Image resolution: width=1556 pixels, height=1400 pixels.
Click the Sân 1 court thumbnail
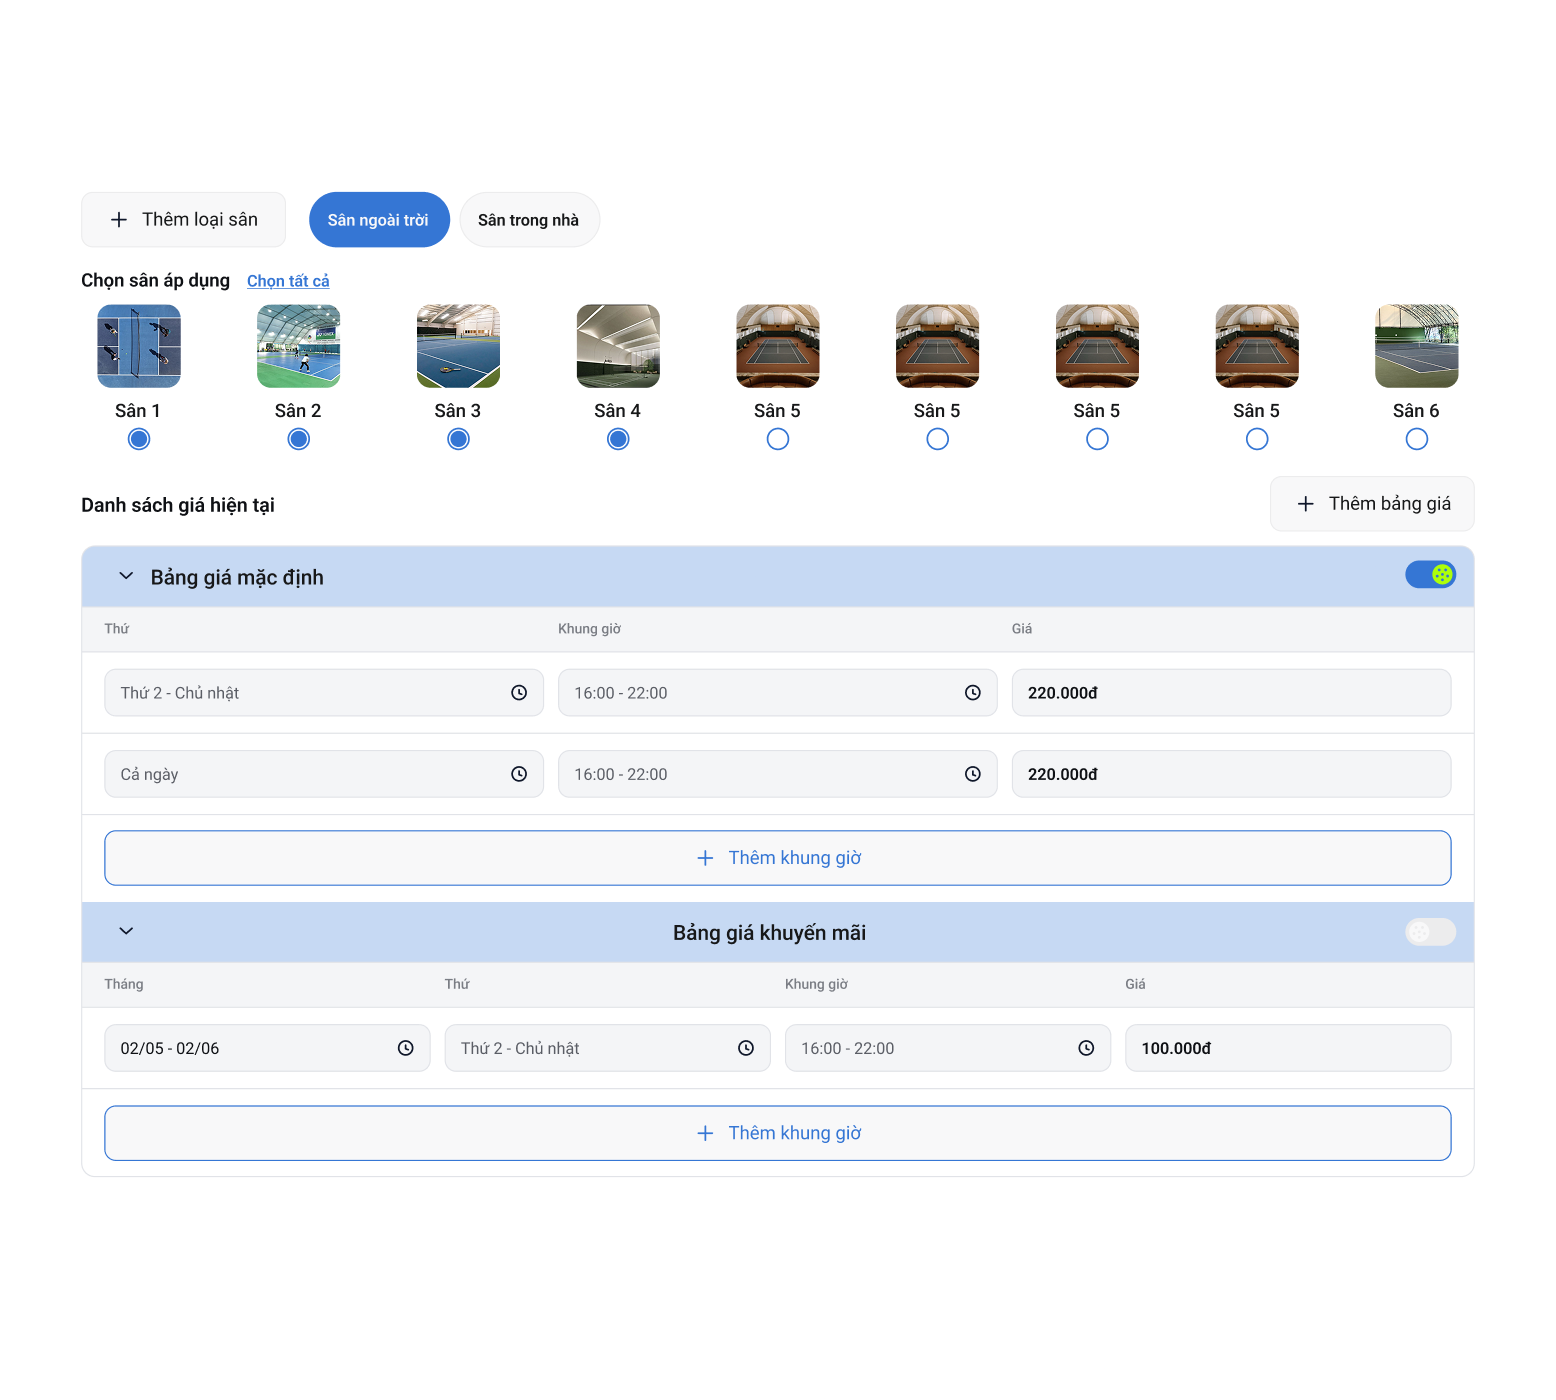point(139,346)
